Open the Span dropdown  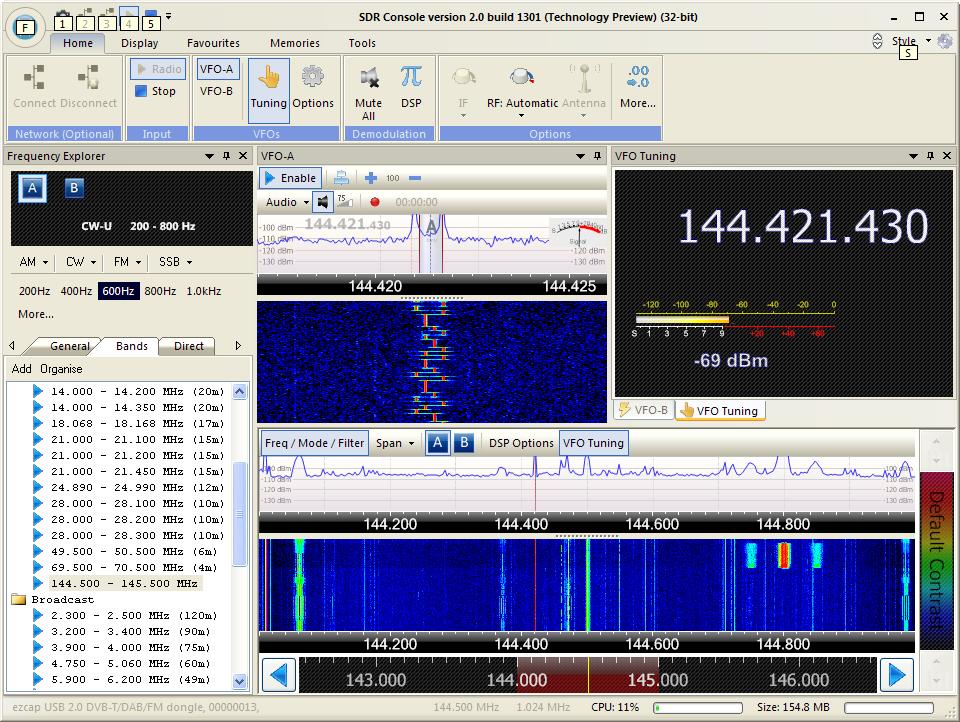tap(395, 443)
